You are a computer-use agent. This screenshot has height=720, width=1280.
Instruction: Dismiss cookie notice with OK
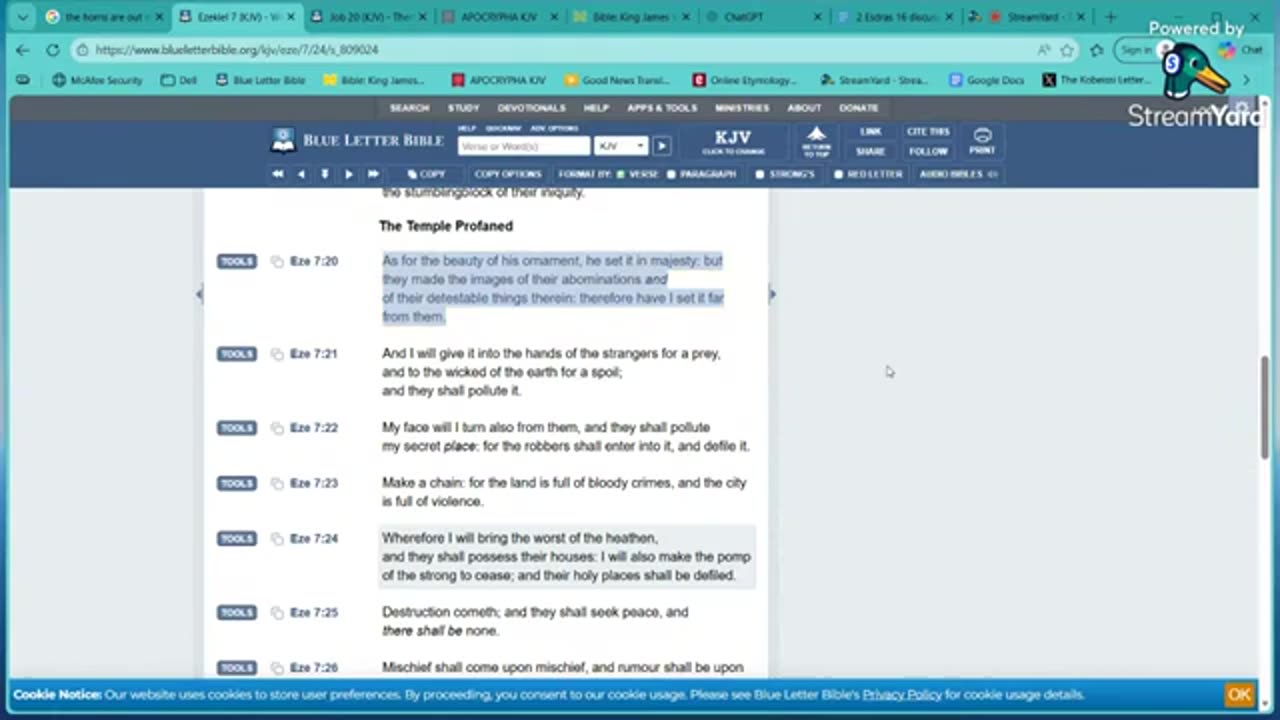coord(1239,694)
